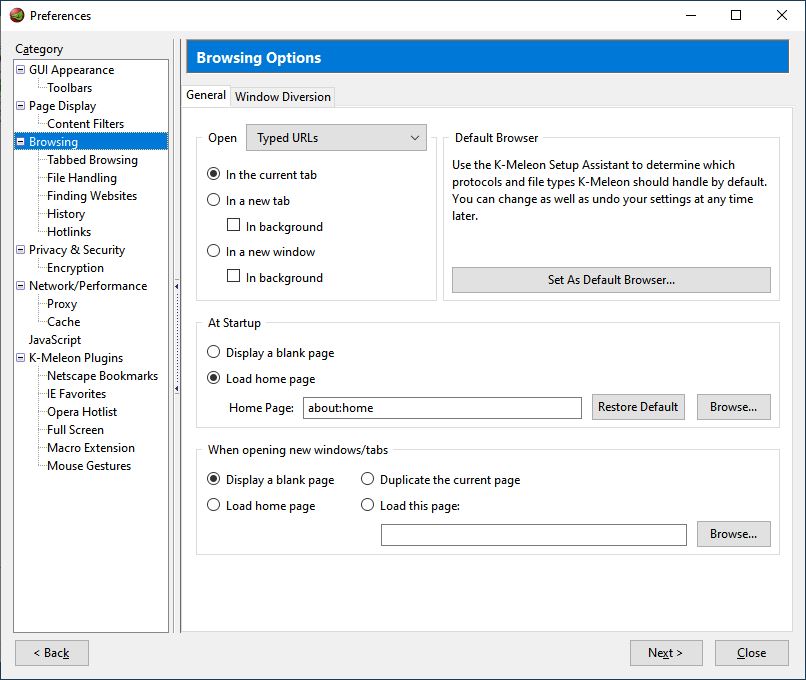Screen dimensions: 806x680
Task: Collapse the Network/Performance tree node
Action: [21, 285]
